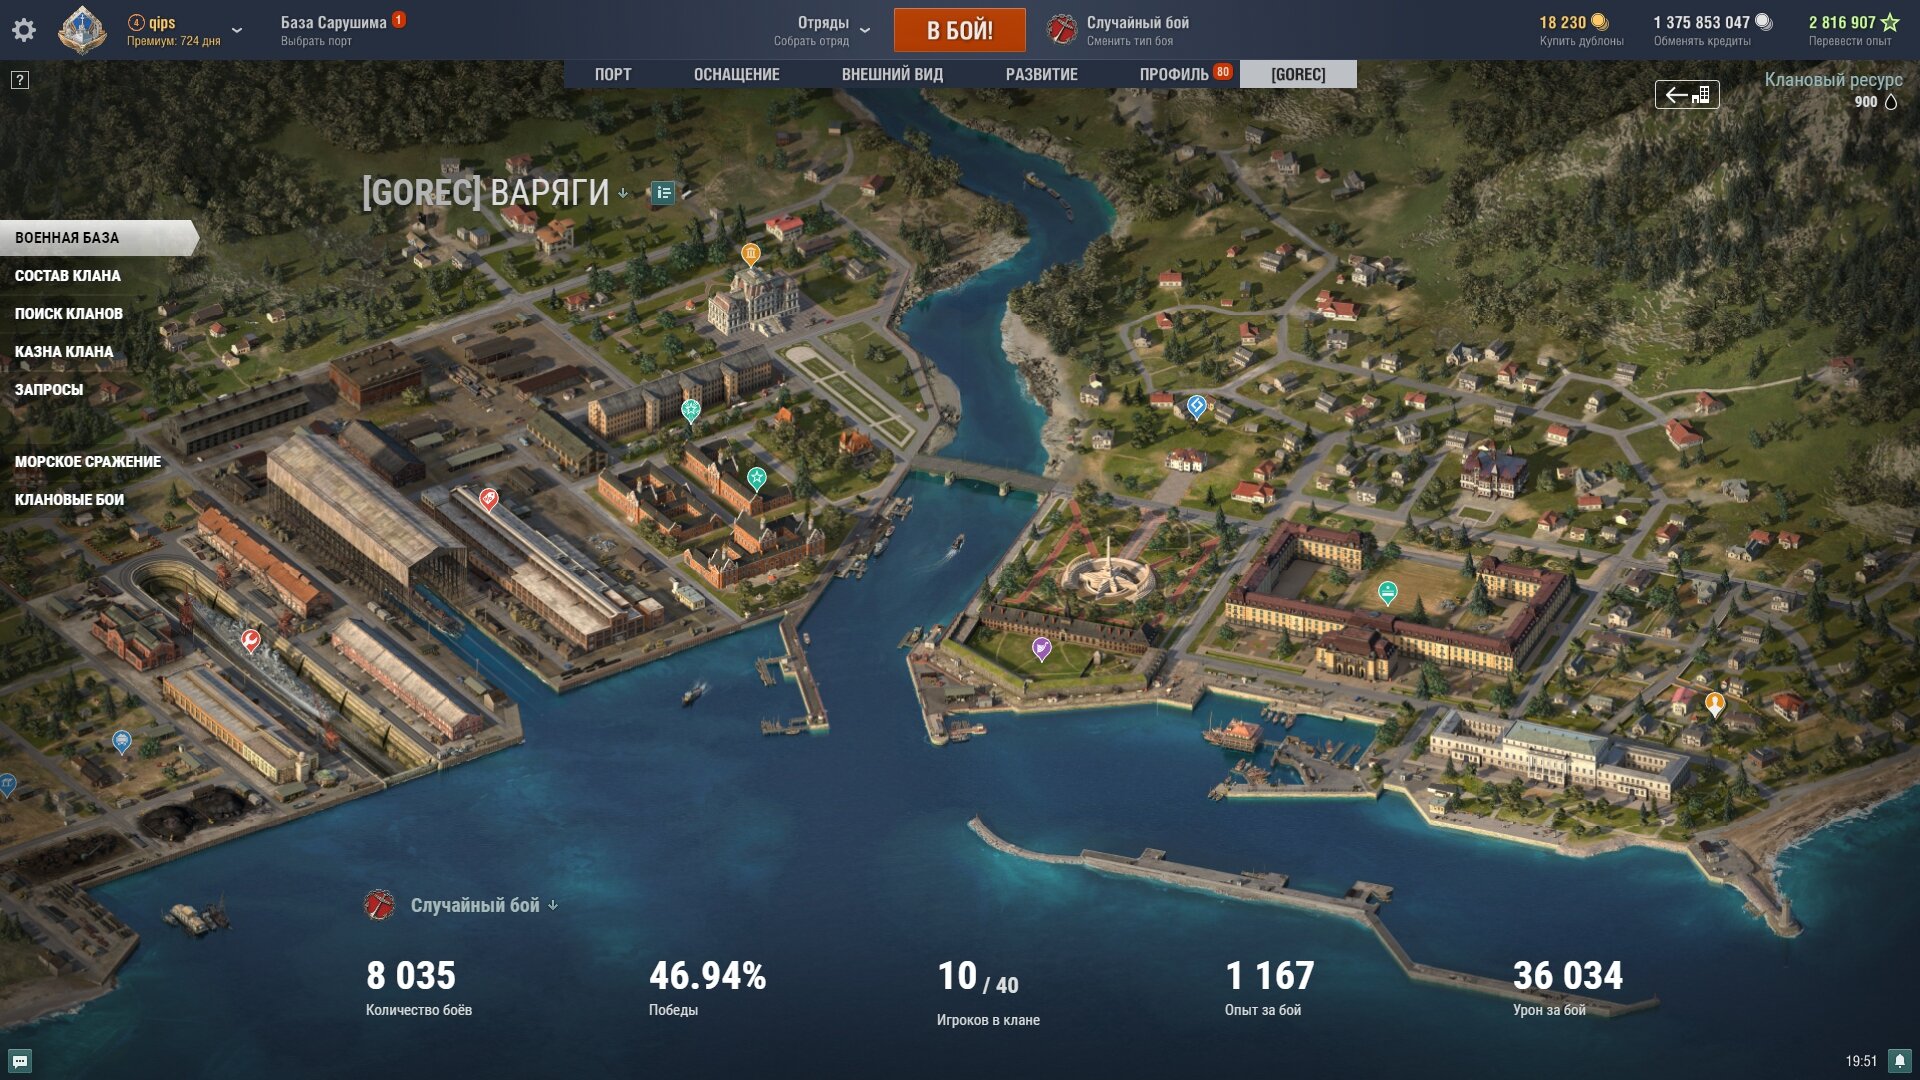Select the blue marker in the village
This screenshot has width=1920, height=1080.
(x=1196, y=406)
